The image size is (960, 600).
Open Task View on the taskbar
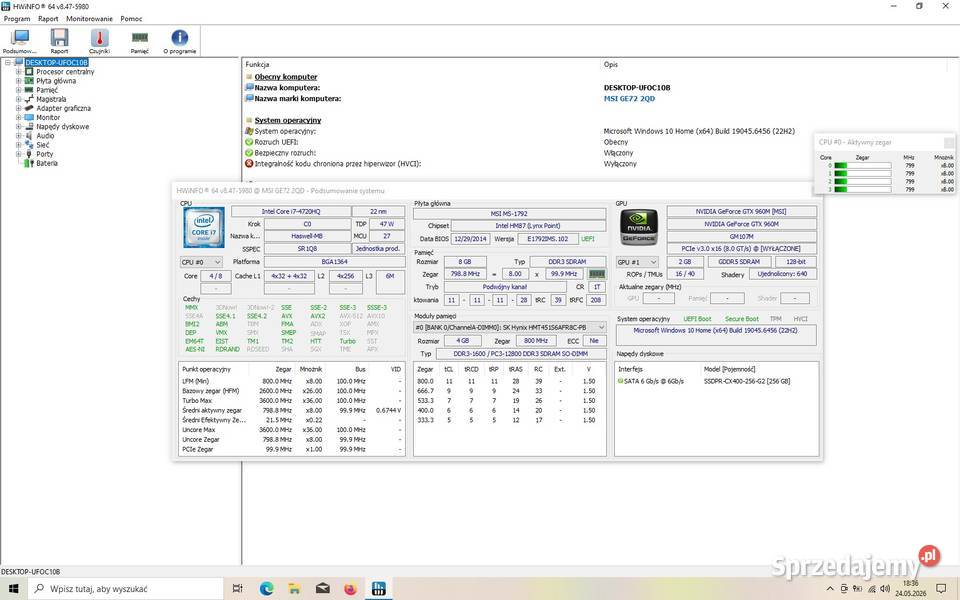(238, 588)
